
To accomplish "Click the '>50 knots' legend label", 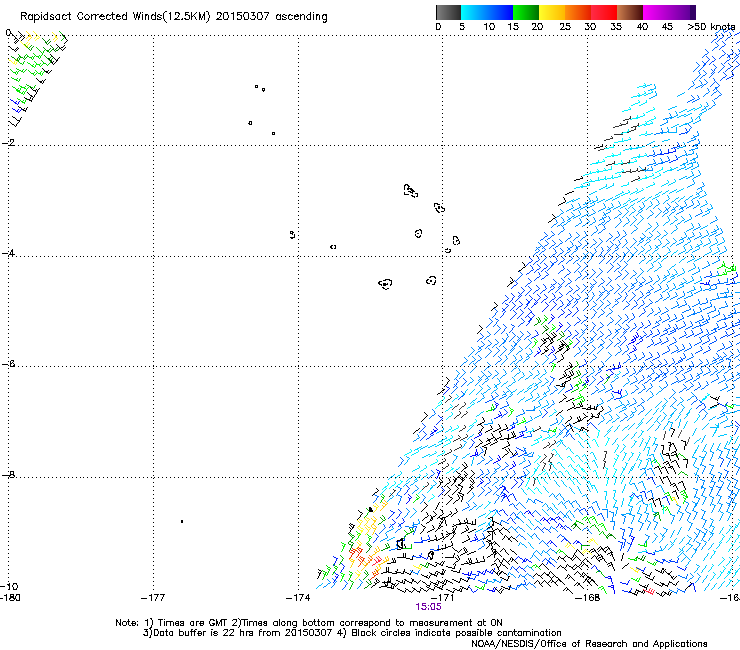I will (x=711, y=27).
